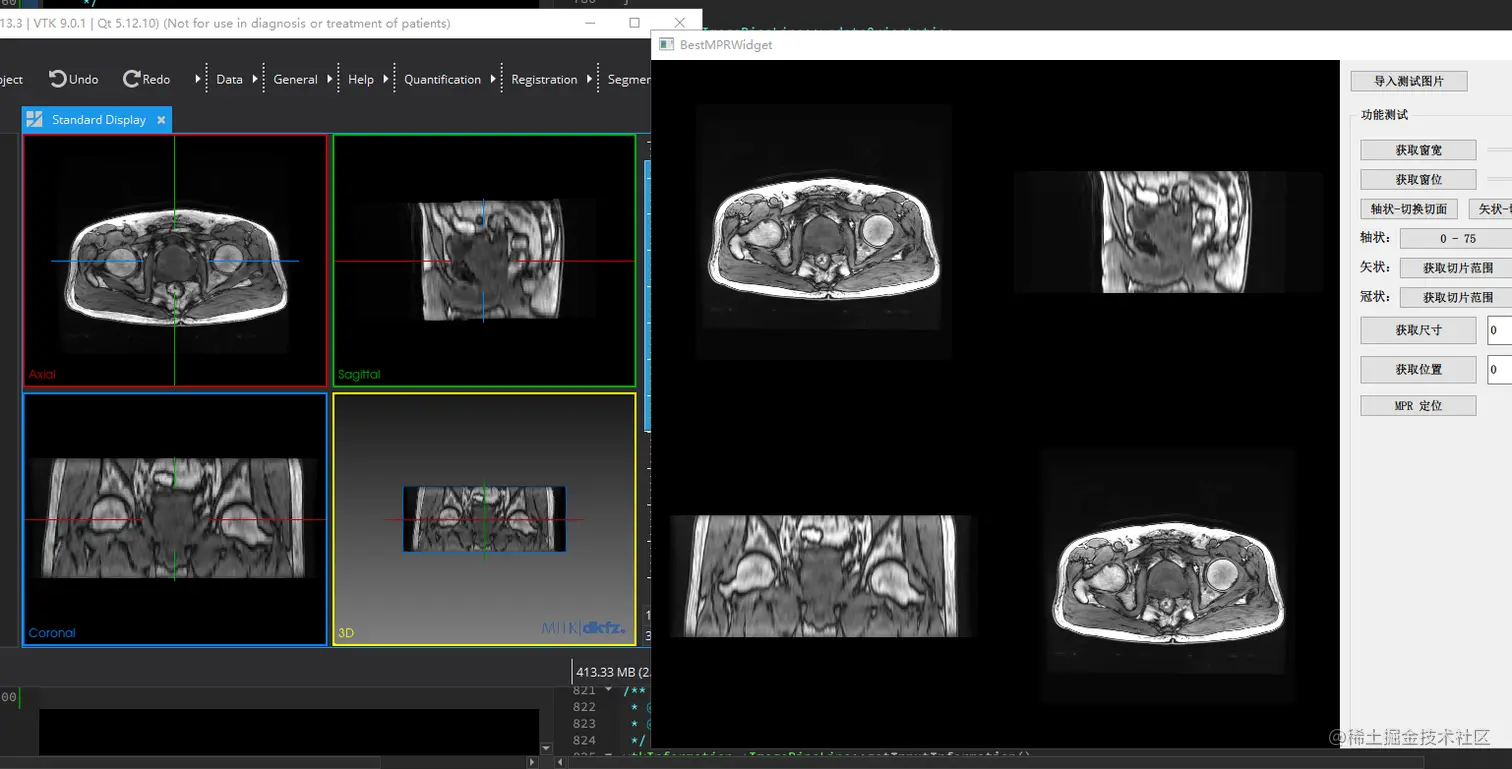Click the 轴状-切换切面 button
Screen dimensions: 1512x769
click(x=1408, y=209)
